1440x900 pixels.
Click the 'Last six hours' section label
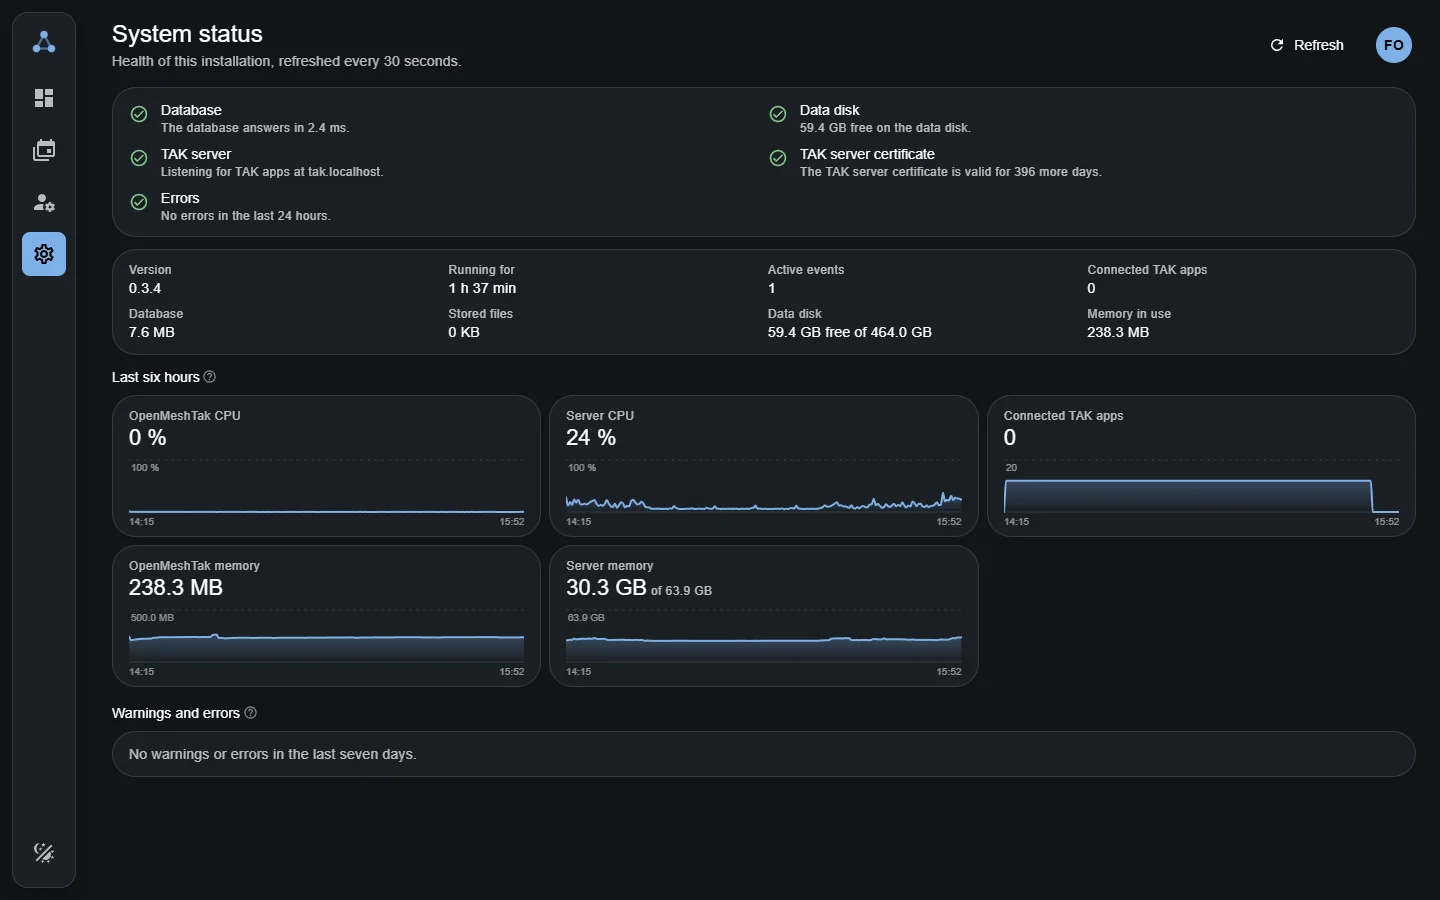[x=156, y=377]
